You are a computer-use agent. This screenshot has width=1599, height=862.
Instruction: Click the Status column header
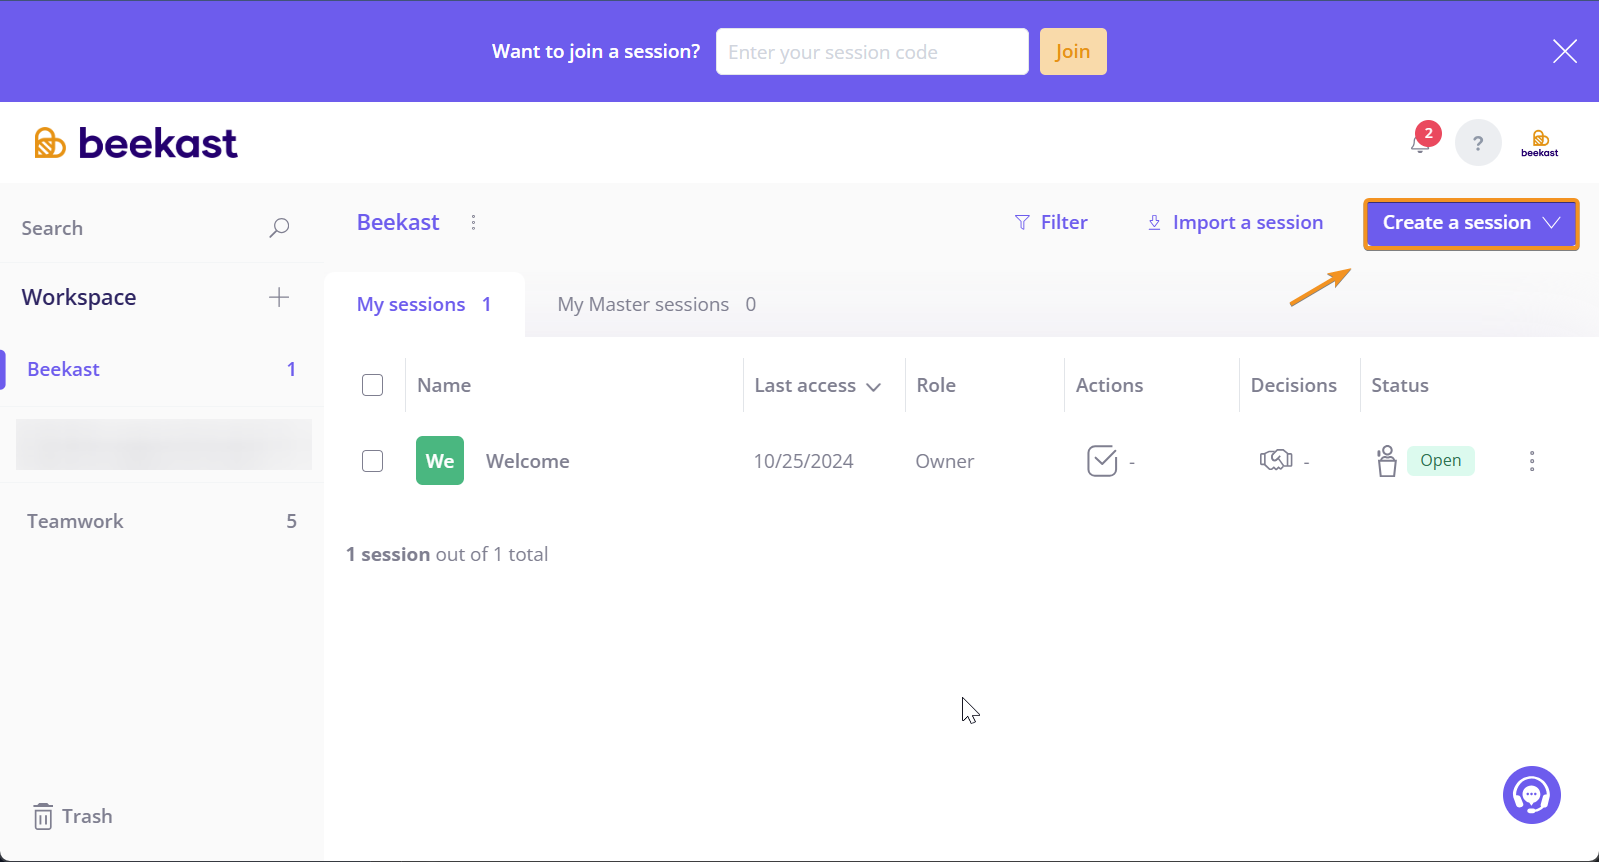1400,385
